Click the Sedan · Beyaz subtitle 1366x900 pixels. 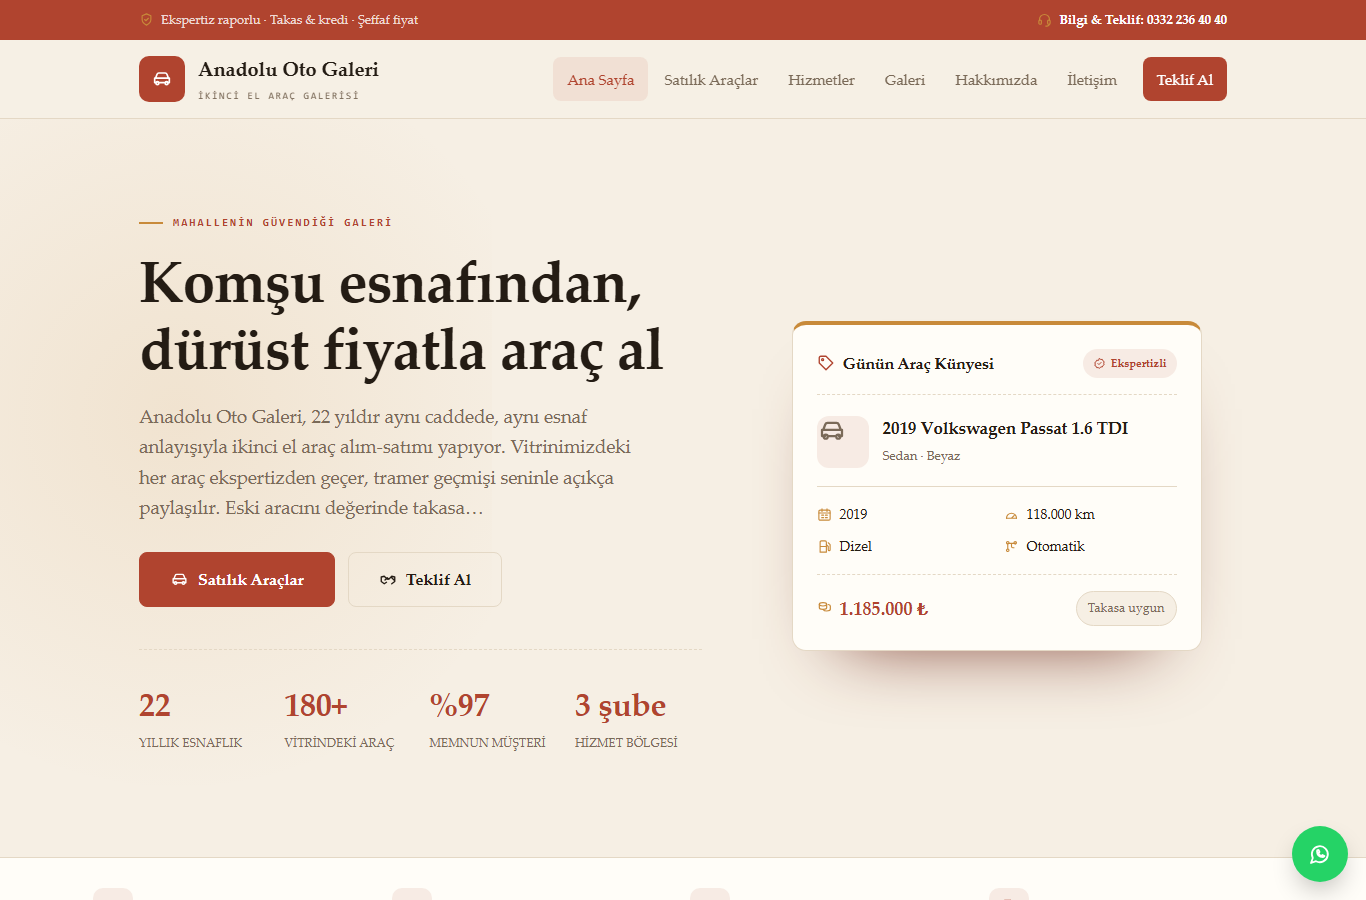click(x=921, y=456)
